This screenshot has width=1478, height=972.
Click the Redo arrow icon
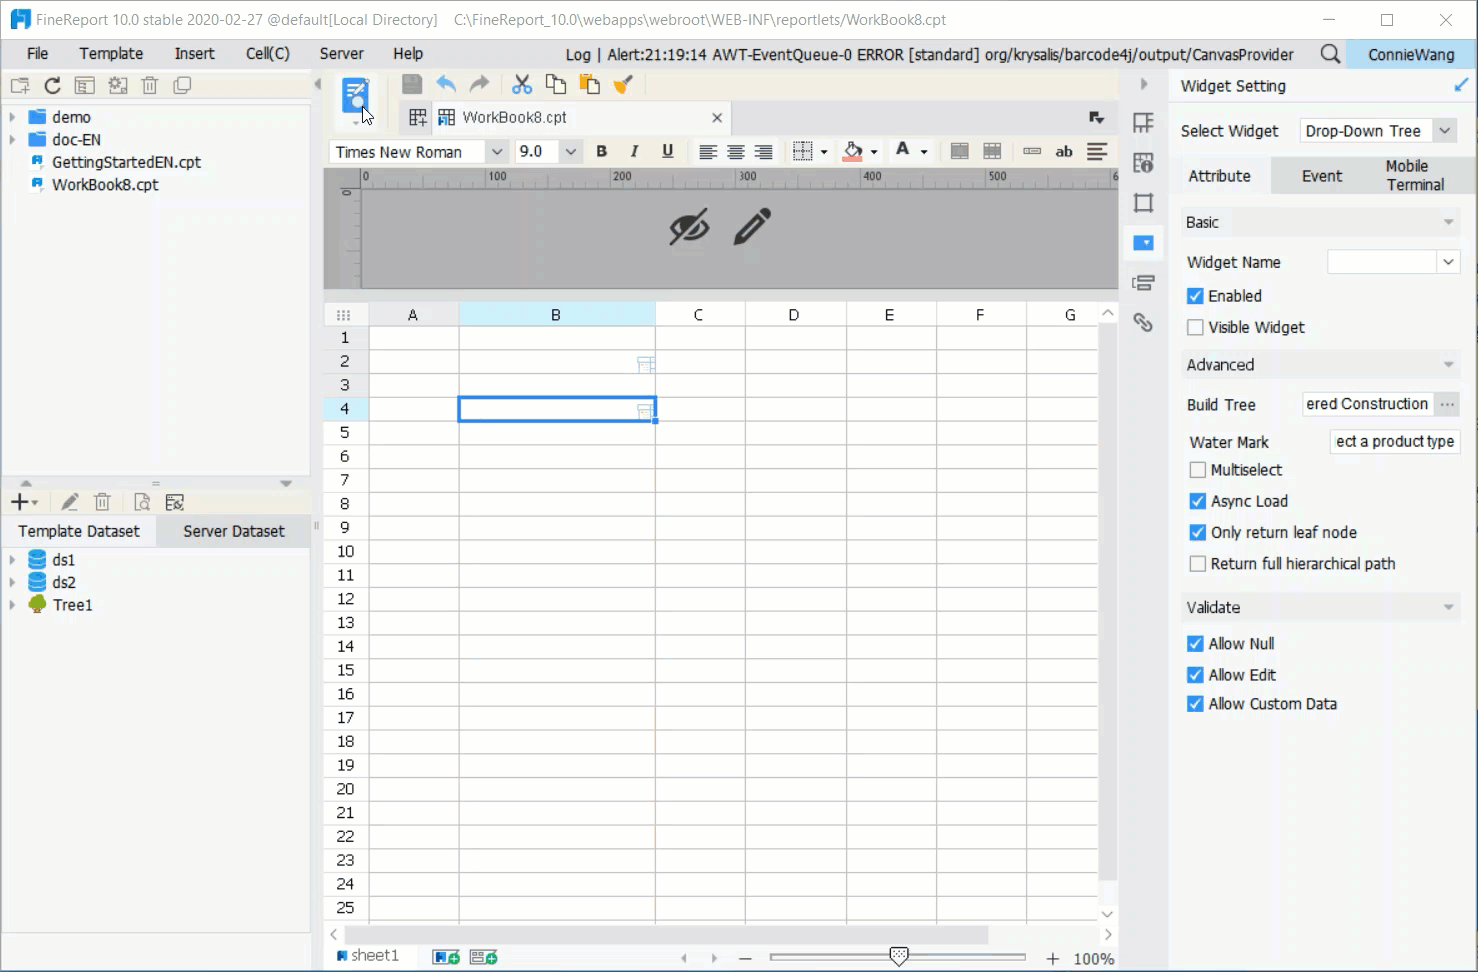click(479, 84)
